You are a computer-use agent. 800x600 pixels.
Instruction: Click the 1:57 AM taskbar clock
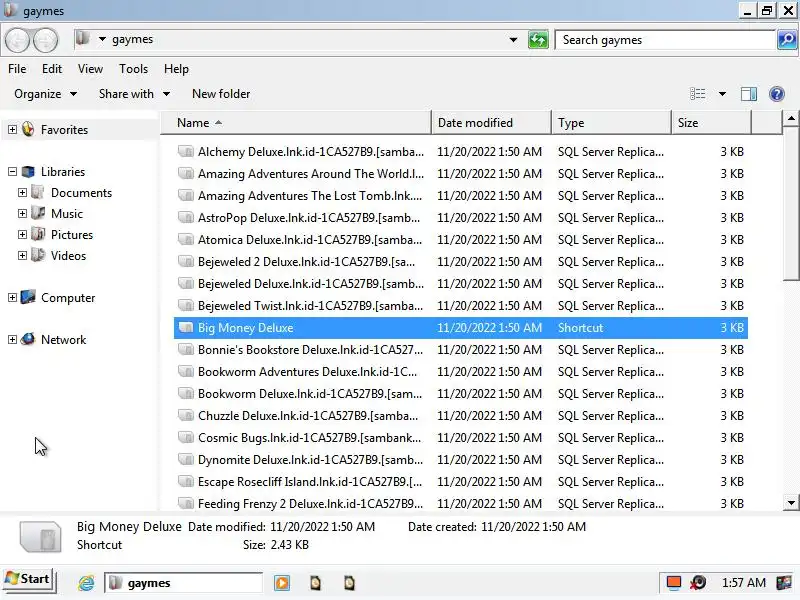point(743,583)
